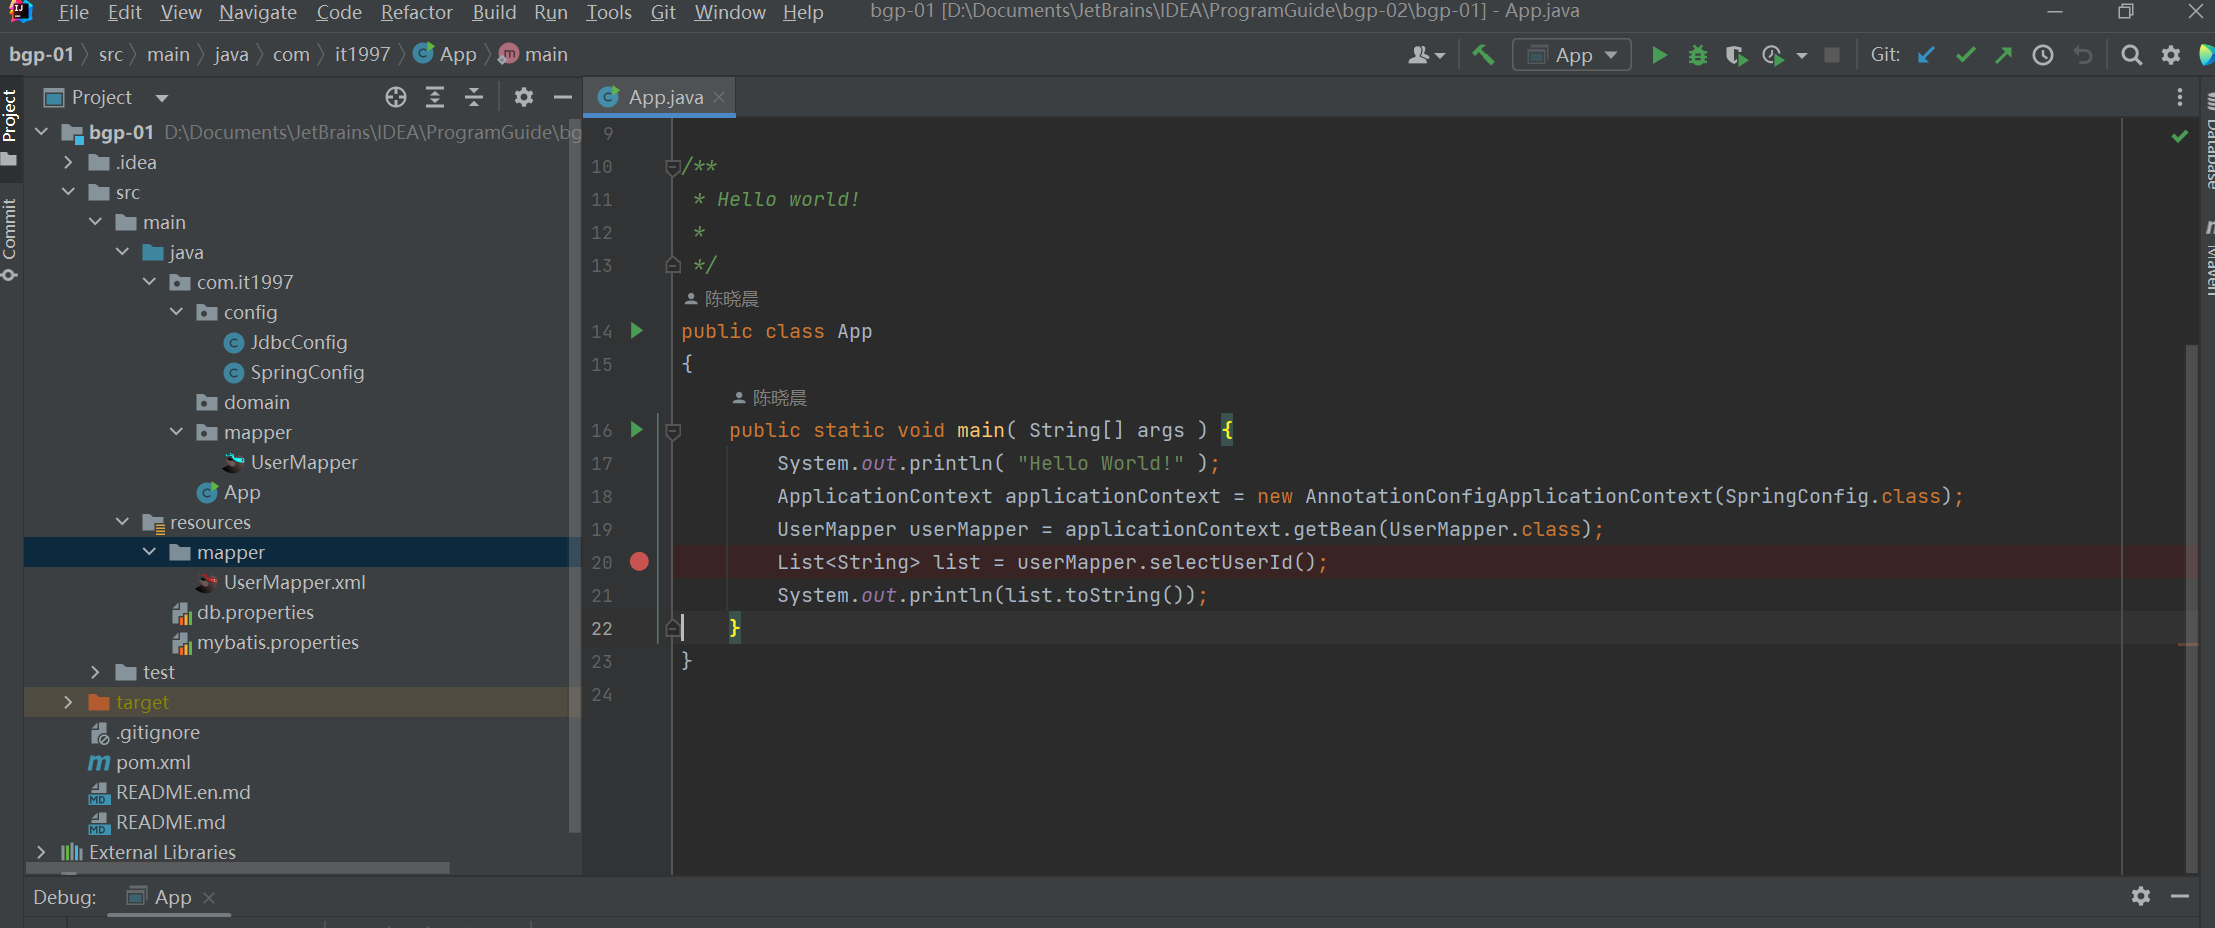Toggle the Project tool window sidebar button
Image resolution: width=2215 pixels, height=928 pixels.
click(x=10, y=128)
